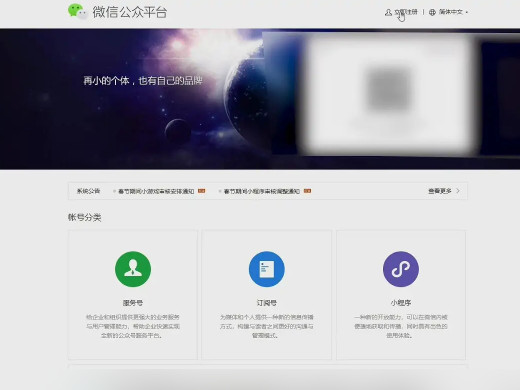Click the user icon beside 立即注册
The image size is (520, 390).
click(388, 12)
